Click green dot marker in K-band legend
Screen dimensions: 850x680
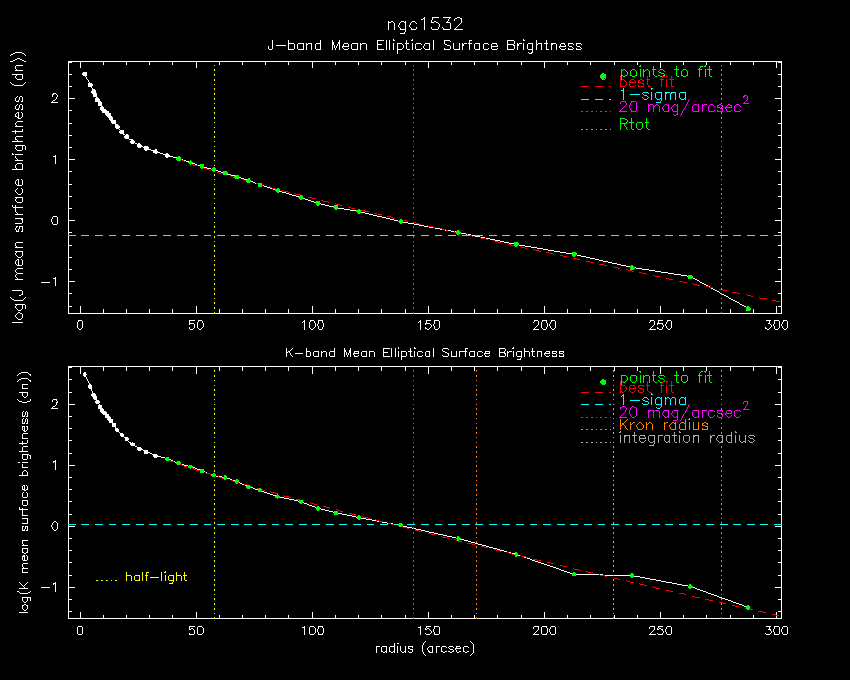(602, 382)
